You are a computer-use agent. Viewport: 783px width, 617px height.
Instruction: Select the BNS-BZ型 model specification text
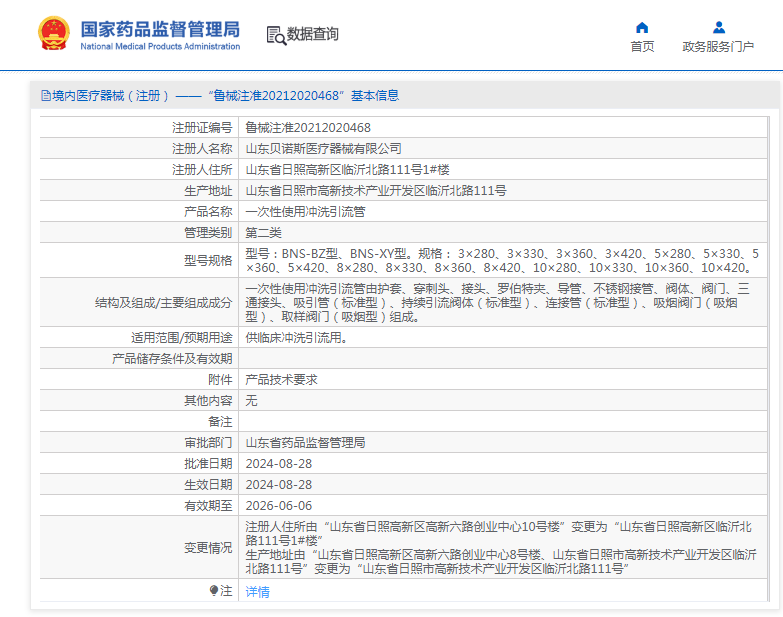pyautogui.click(x=502, y=261)
